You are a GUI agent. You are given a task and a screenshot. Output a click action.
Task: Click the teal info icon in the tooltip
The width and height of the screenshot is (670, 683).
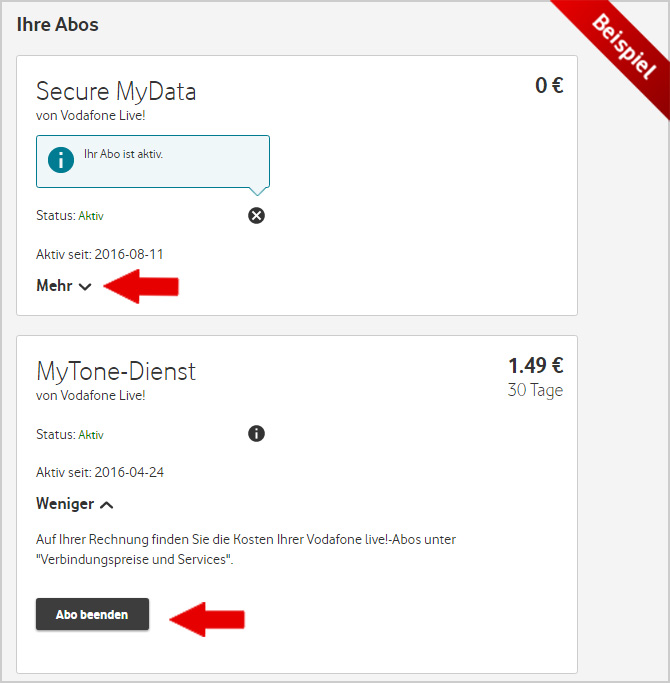click(x=61, y=160)
